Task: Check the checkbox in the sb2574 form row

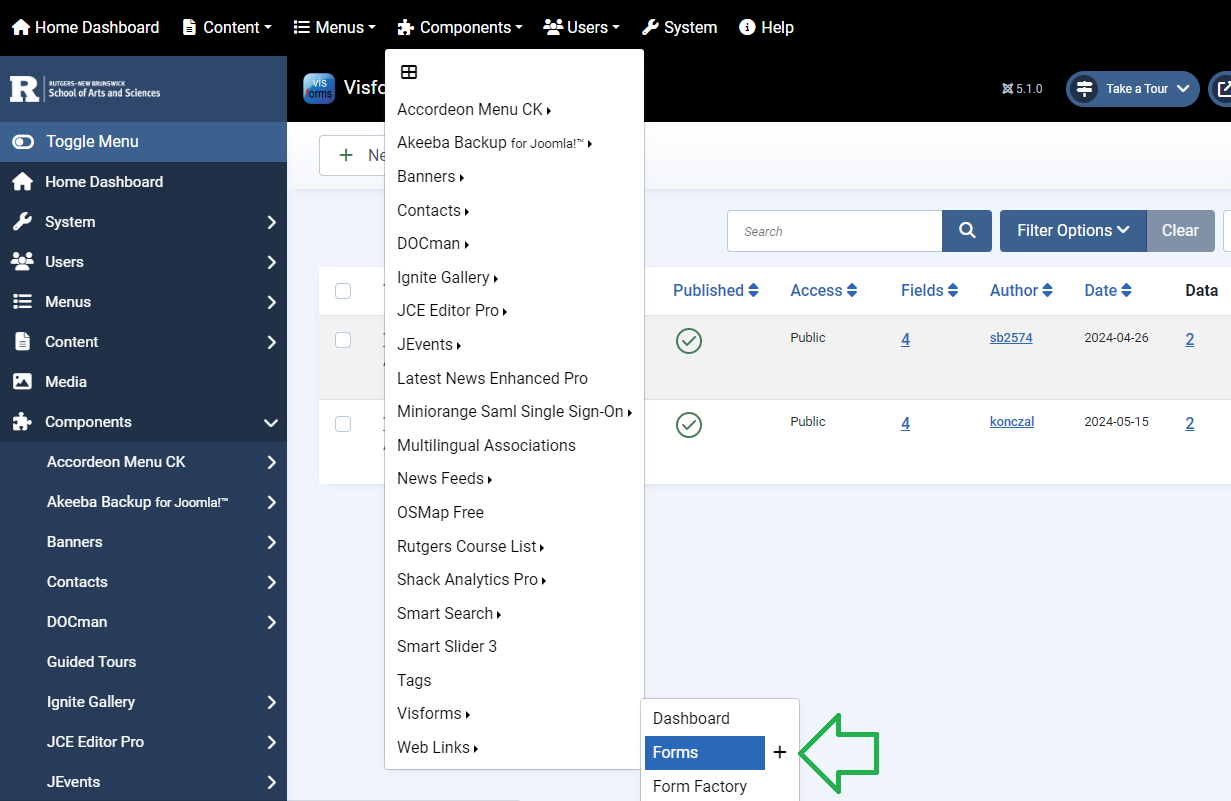Action: (343, 340)
